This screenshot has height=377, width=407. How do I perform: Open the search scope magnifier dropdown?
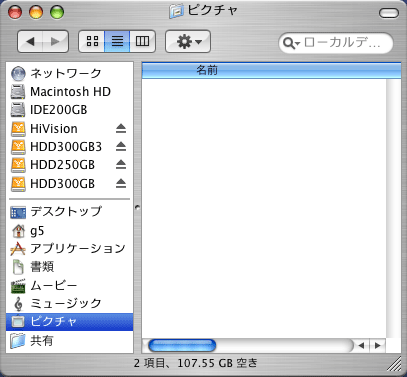(x=291, y=43)
